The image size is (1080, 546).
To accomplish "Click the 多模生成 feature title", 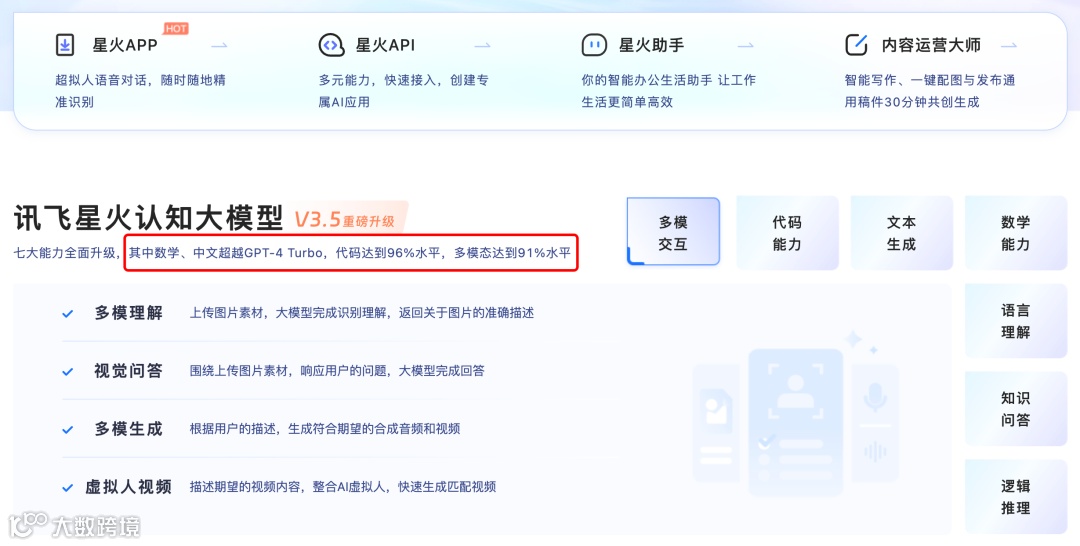I will pos(128,429).
